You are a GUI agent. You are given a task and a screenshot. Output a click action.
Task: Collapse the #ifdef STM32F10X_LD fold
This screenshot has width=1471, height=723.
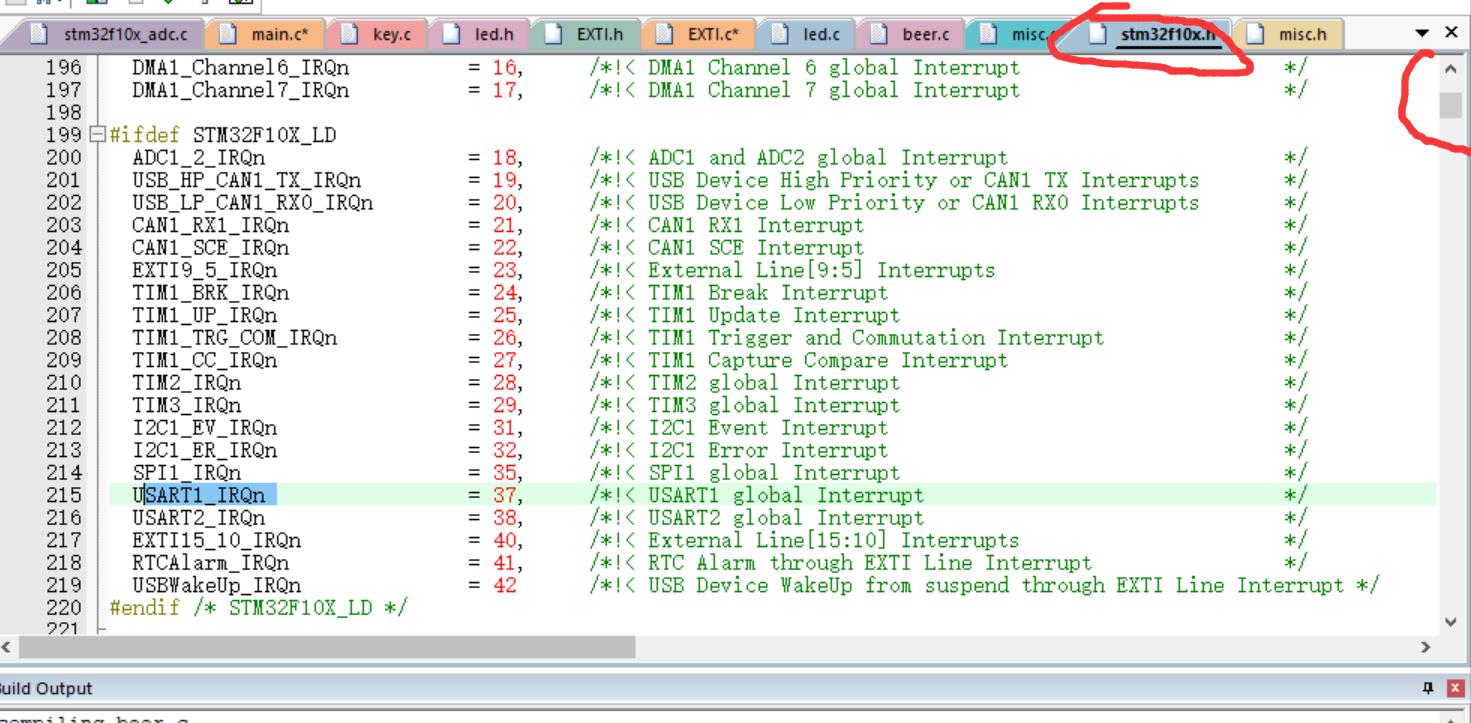[x=97, y=135]
